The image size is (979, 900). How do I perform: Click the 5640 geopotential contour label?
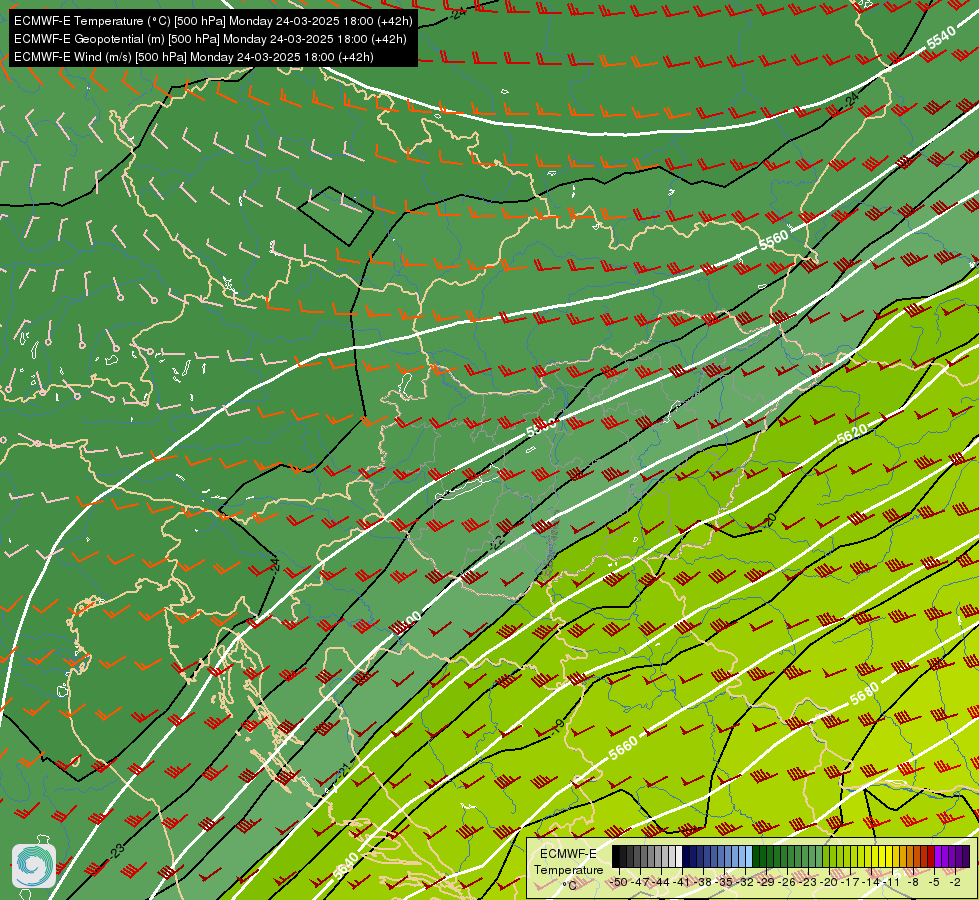345,866
